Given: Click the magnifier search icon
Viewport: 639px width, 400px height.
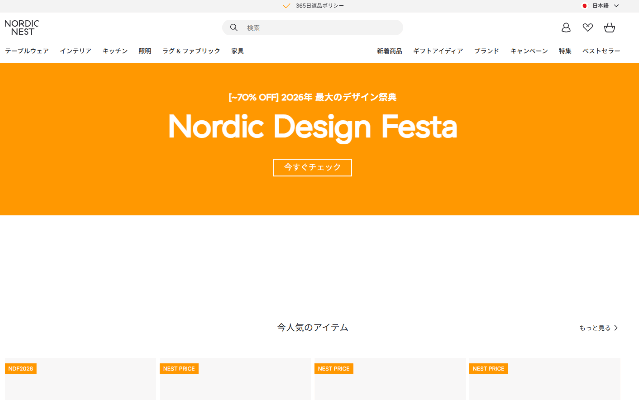Looking at the screenshot, I should [x=234, y=27].
